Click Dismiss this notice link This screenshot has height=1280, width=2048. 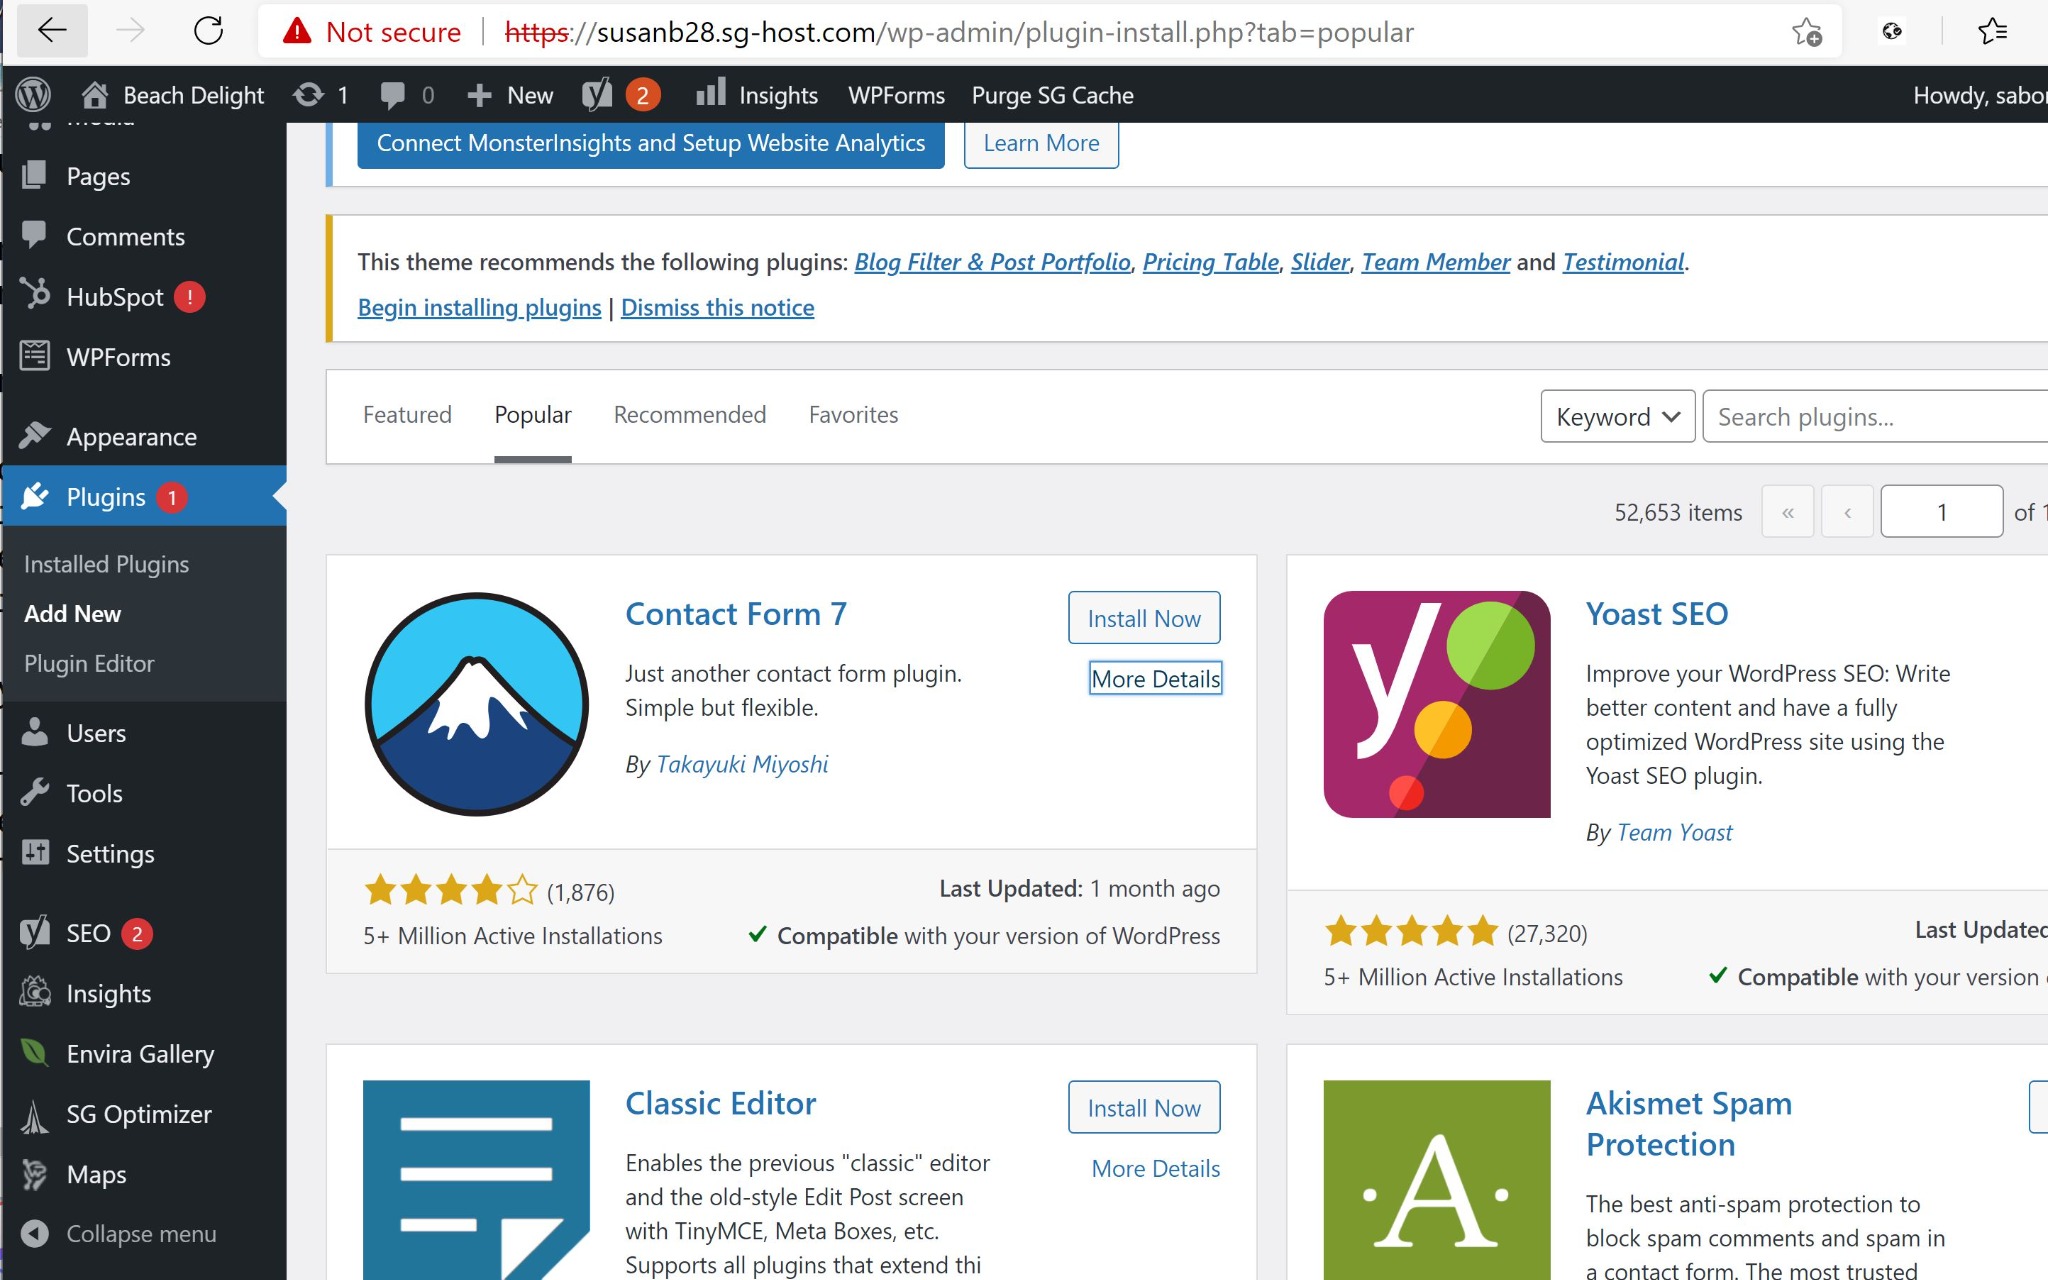coord(717,305)
